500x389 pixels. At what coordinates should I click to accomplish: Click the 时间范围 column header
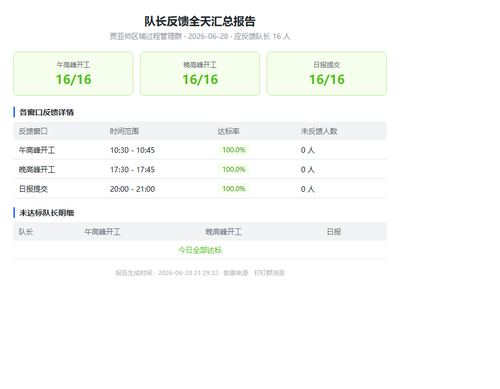[124, 131]
